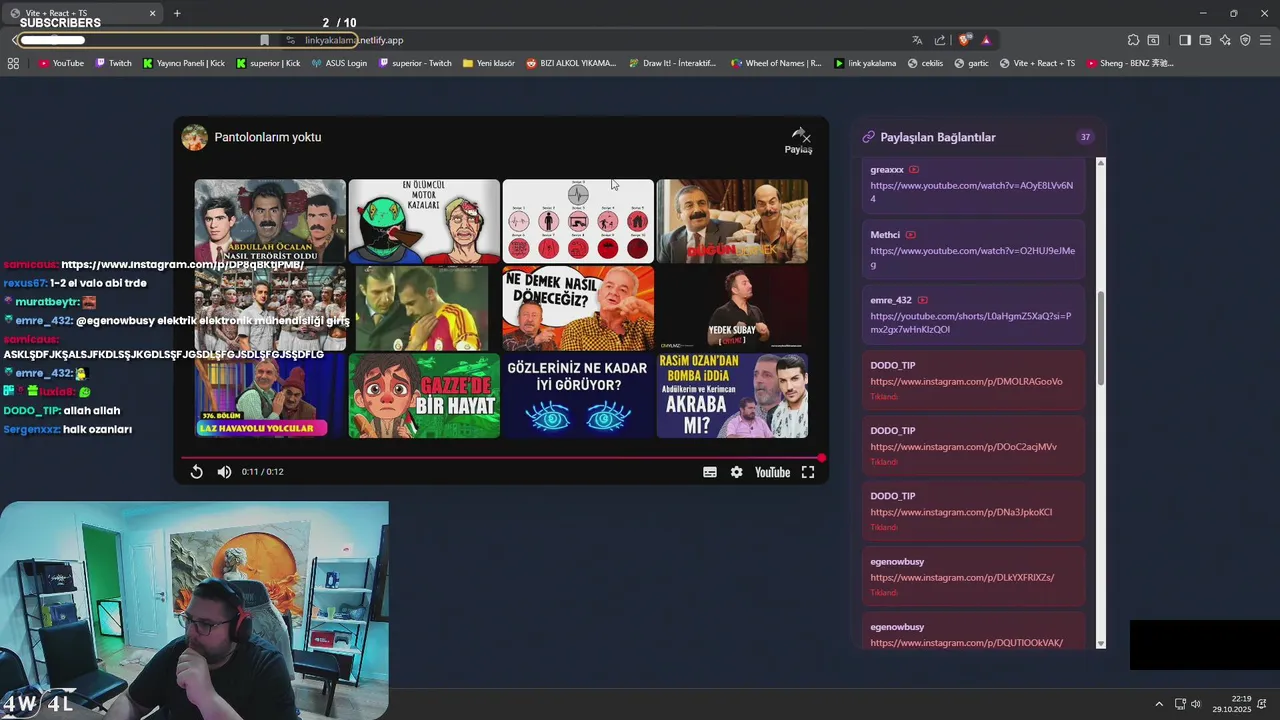Enter fullscreen in video player
The image size is (1280, 720).
[808, 472]
